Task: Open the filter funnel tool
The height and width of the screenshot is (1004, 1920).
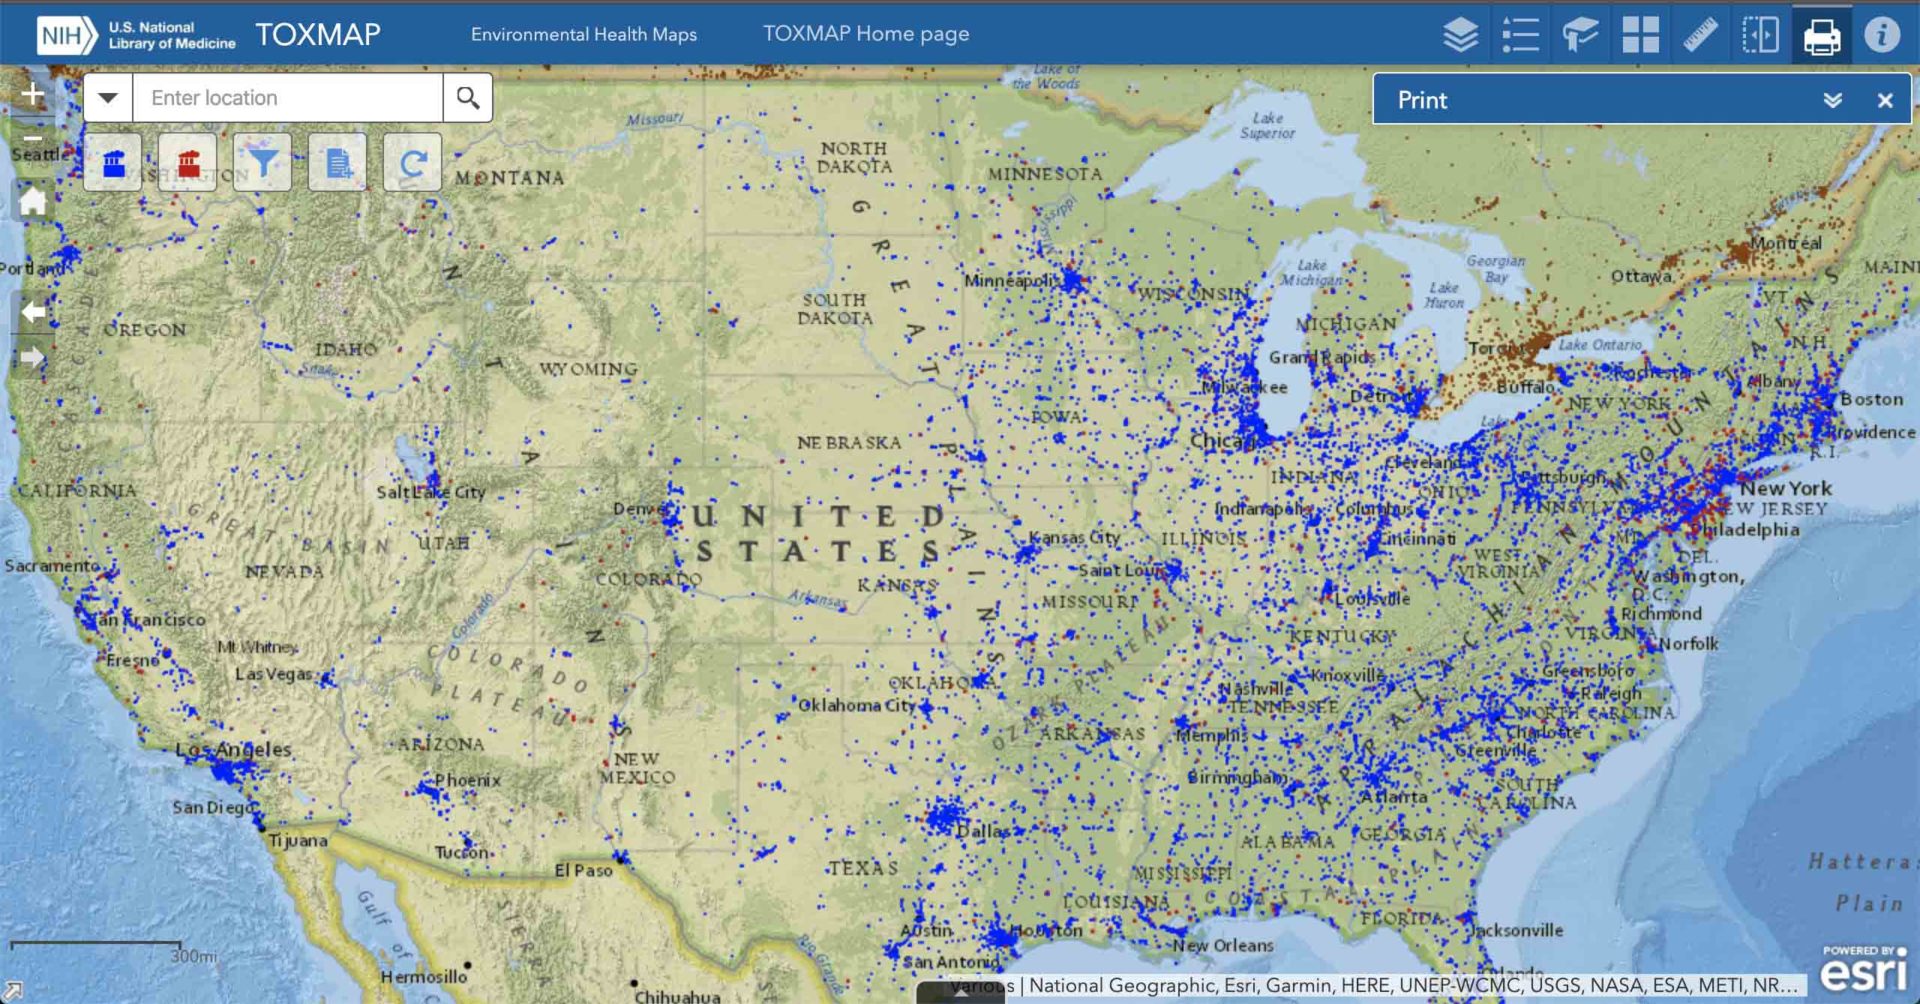Action: [x=262, y=162]
